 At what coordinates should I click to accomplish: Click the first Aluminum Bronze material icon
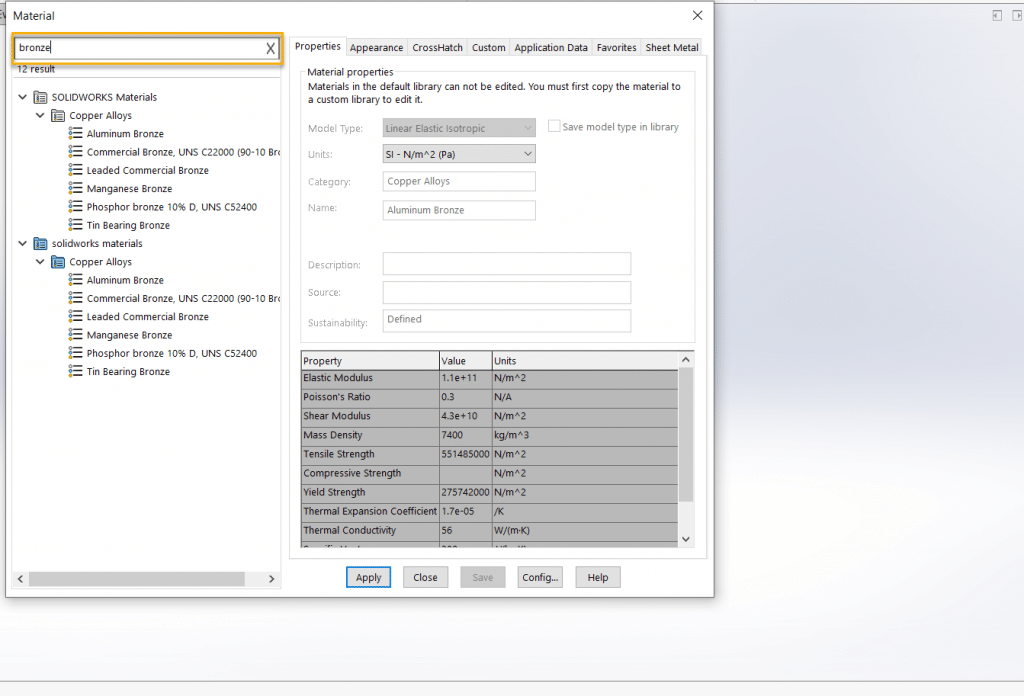click(x=75, y=133)
